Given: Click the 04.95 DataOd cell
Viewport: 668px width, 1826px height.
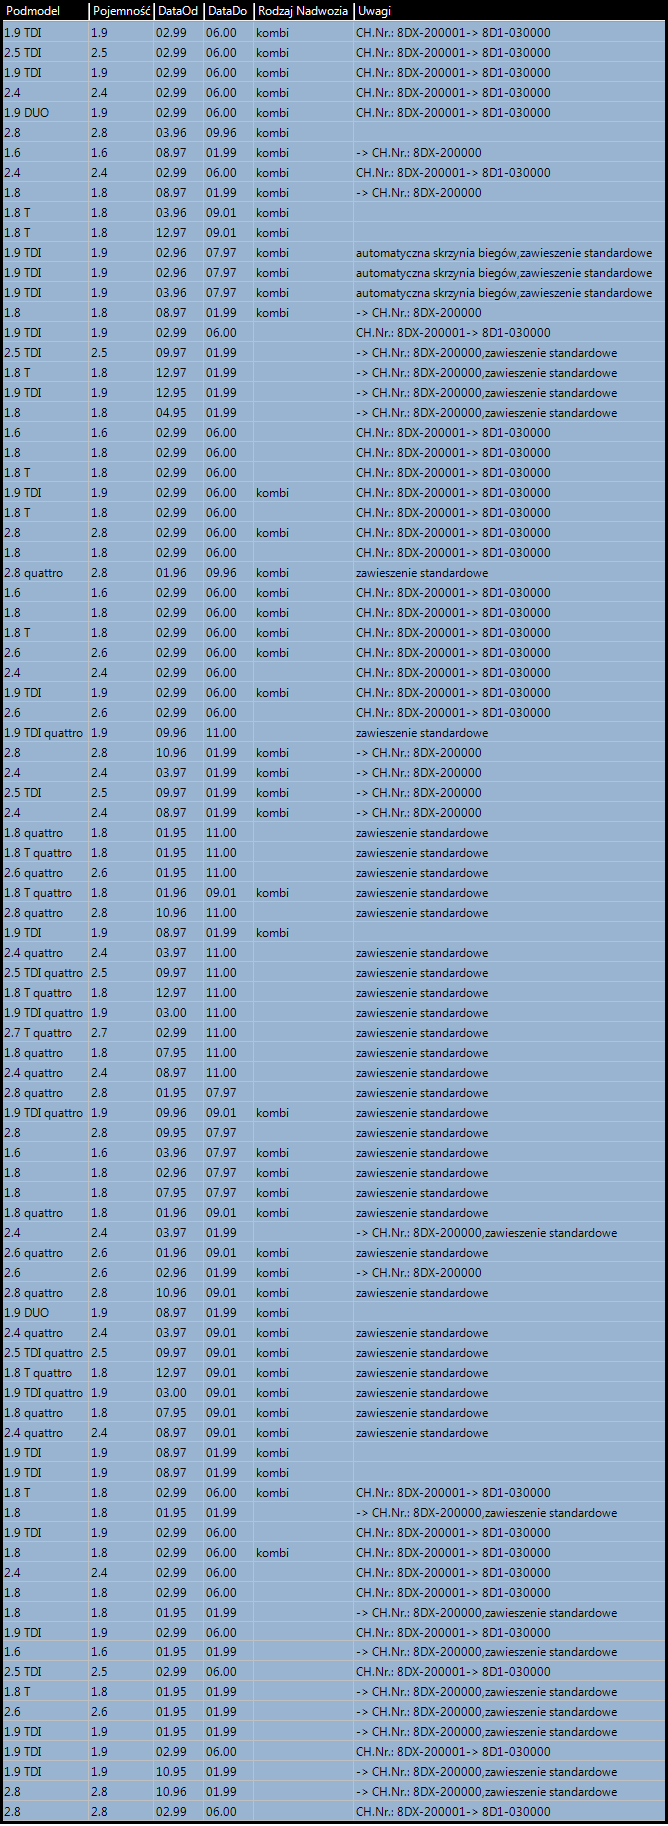Looking at the screenshot, I should (171, 413).
